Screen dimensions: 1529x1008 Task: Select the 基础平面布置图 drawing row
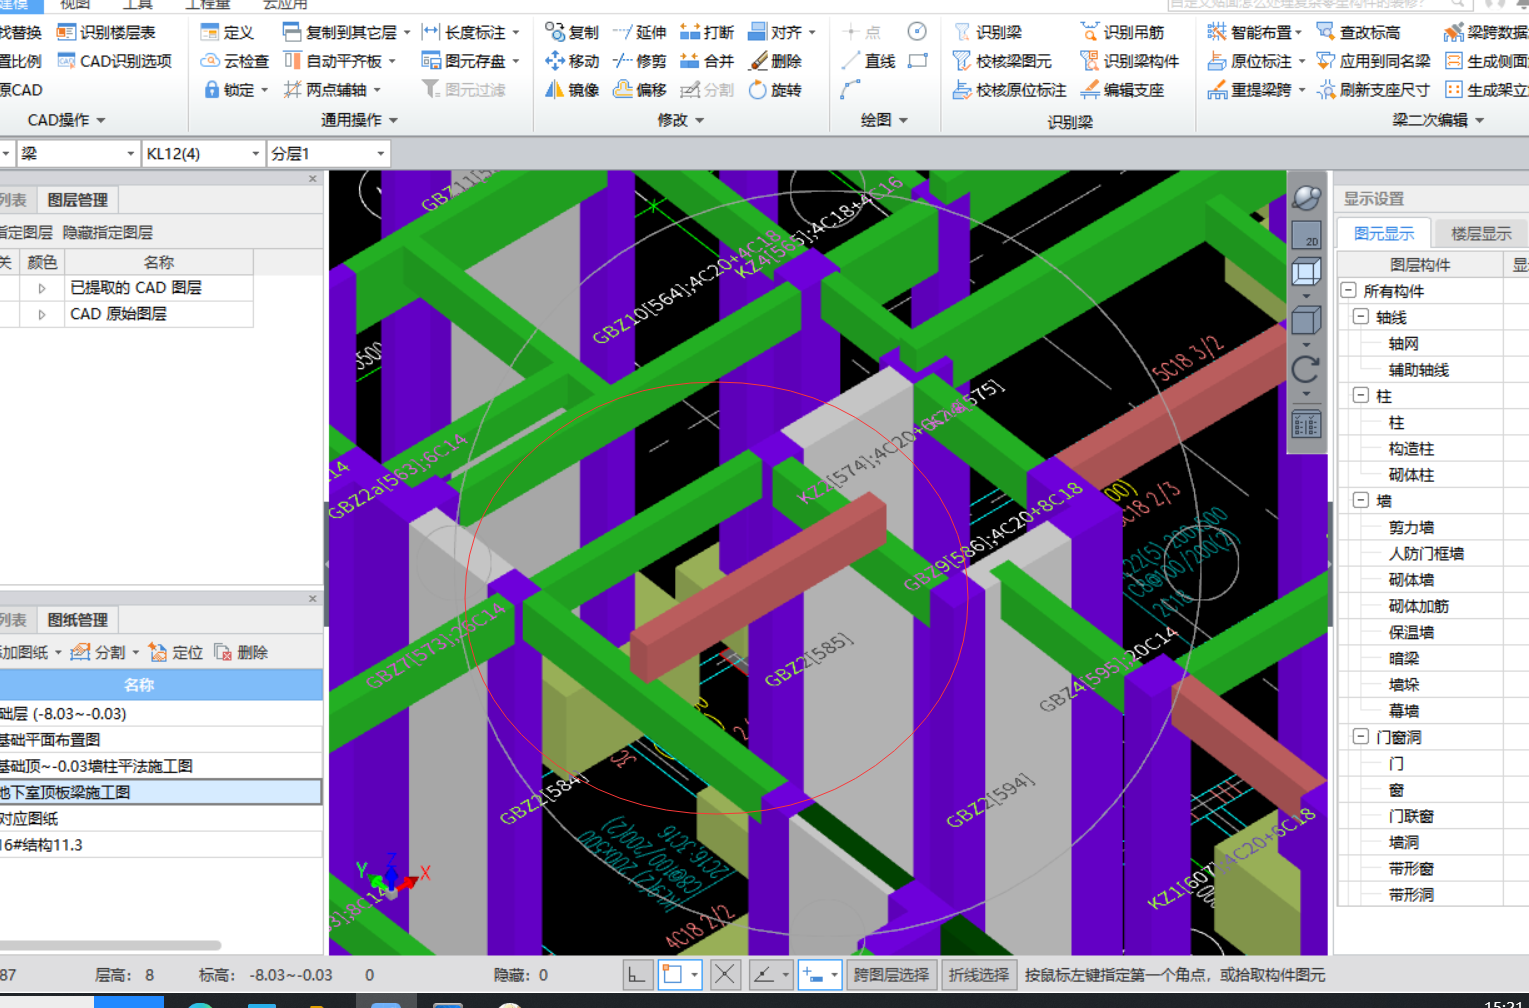click(x=161, y=740)
